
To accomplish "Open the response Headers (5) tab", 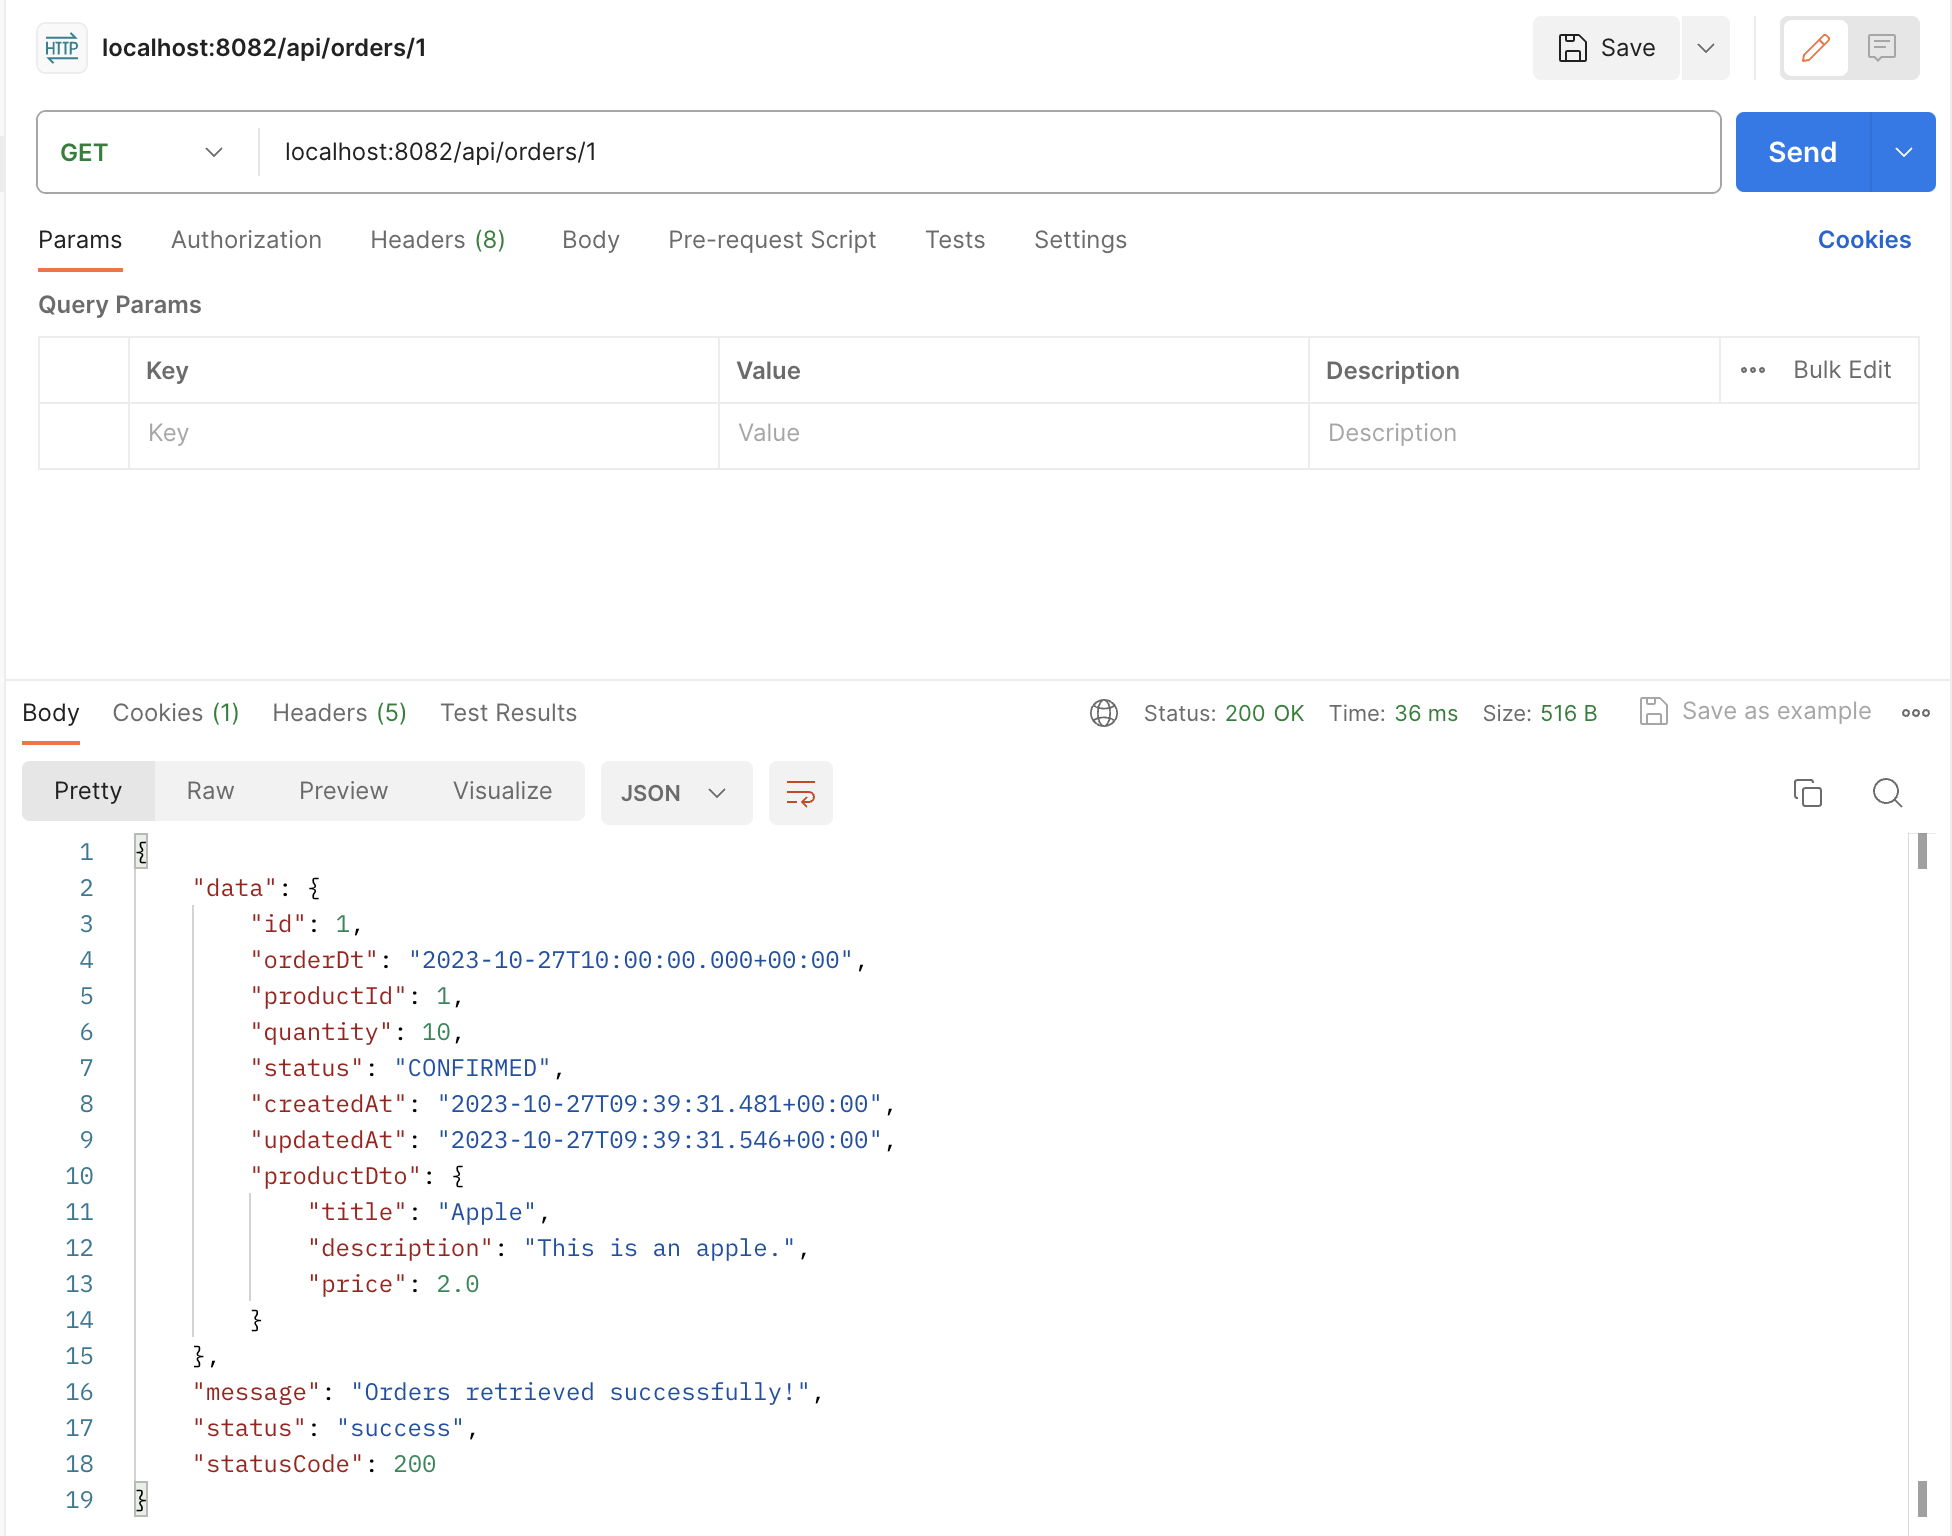I will coord(339,713).
